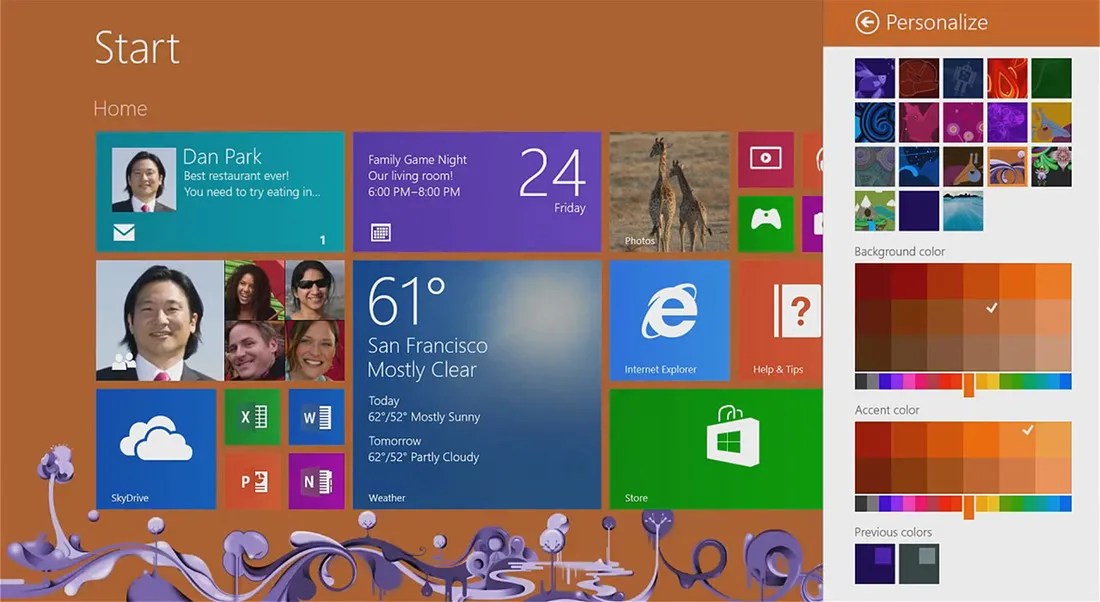The height and width of the screenshot is (602, 1100).
Task: Start PowerPoint
Action: [x=253, y=481]
